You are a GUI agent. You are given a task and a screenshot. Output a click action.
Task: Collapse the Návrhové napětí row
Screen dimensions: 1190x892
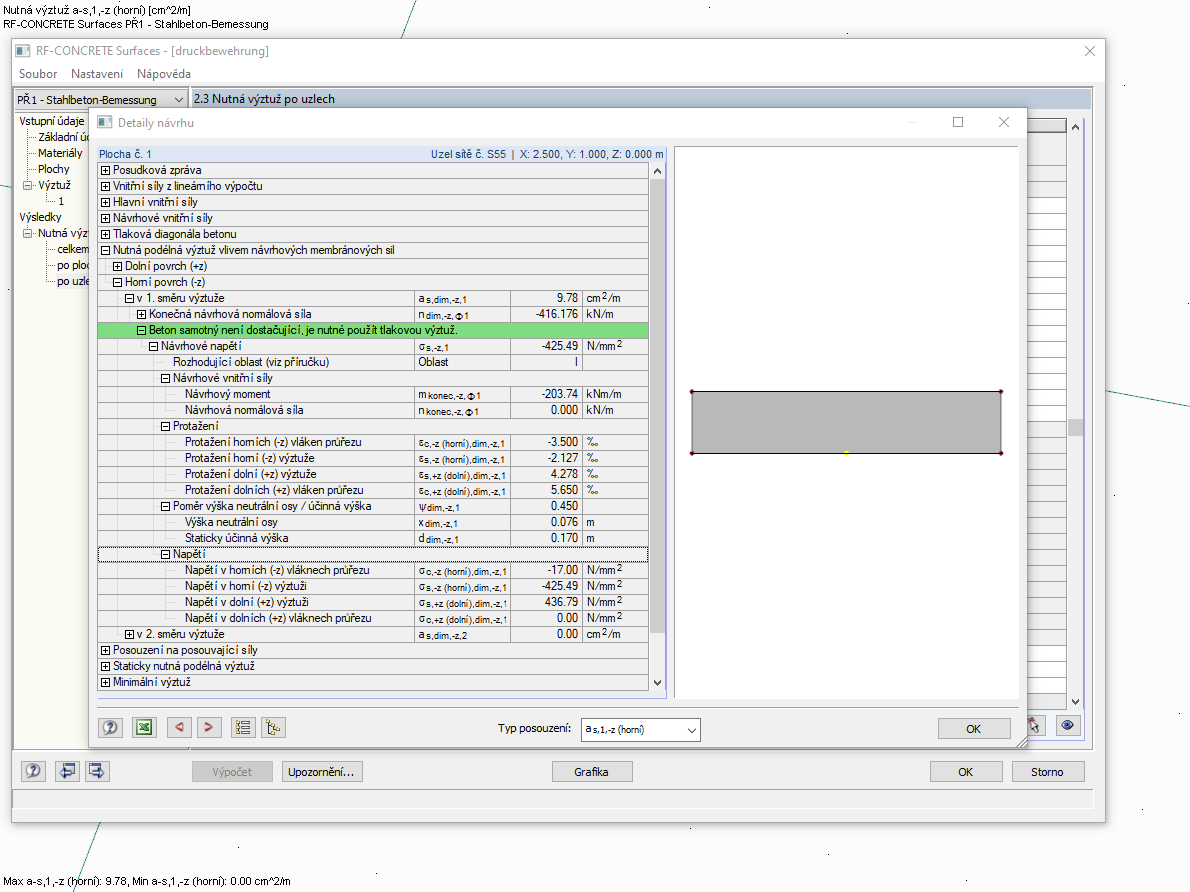153,346
